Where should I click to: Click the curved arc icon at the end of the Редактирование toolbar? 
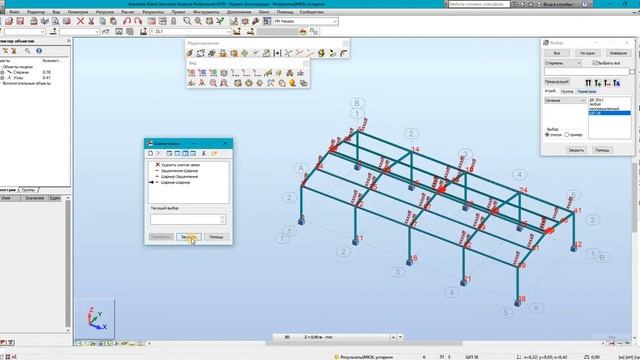[344, 53]
